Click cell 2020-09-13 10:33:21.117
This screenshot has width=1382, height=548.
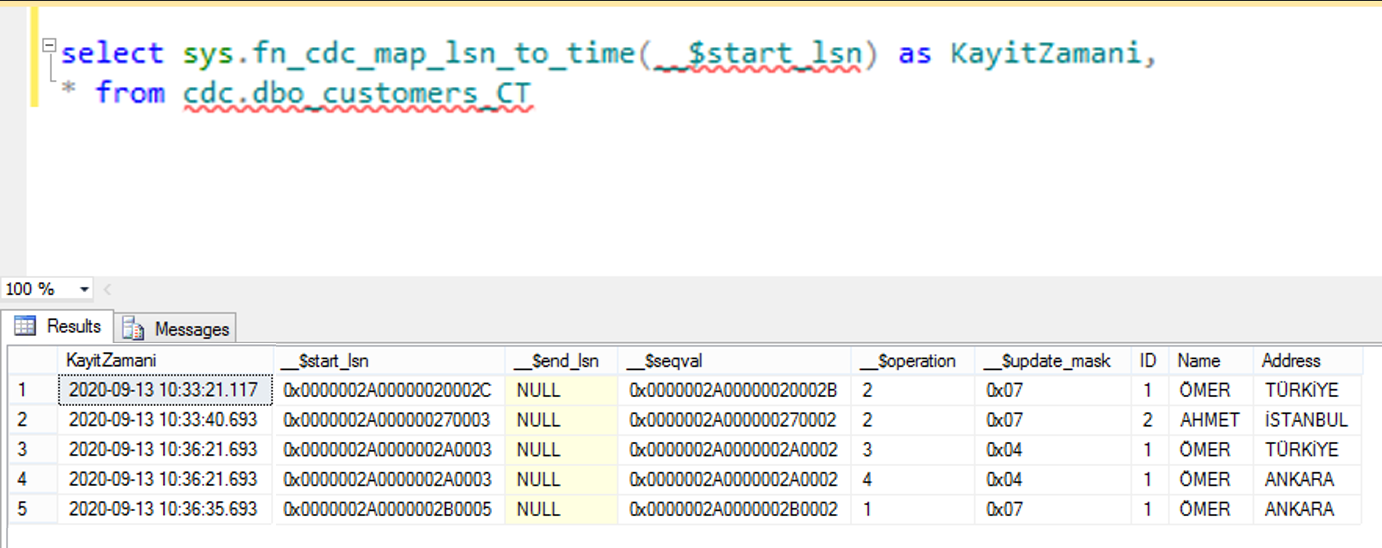[x=165, y=390]
